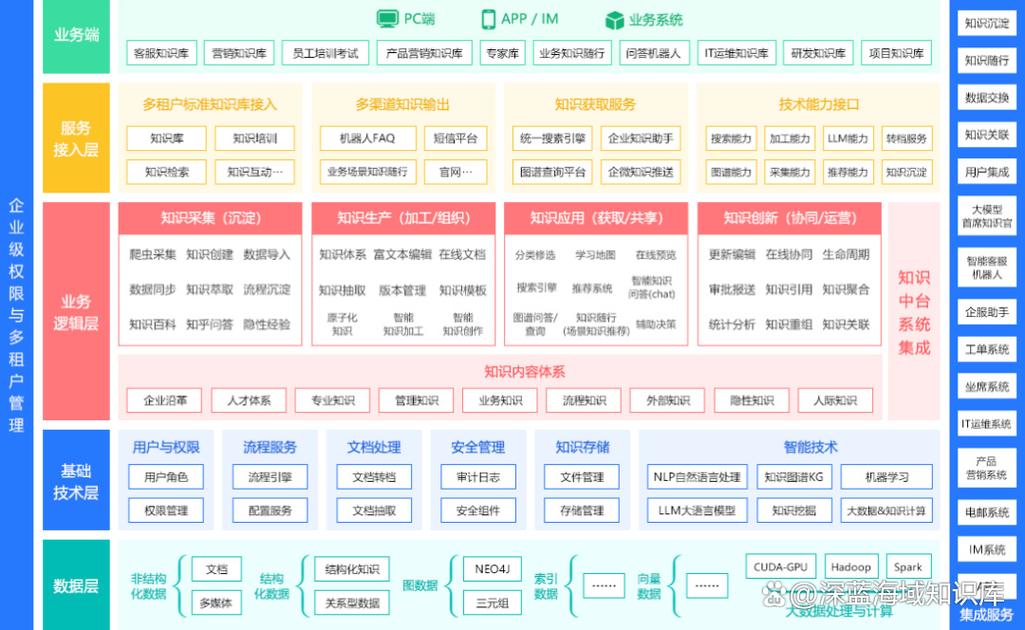This screenshot has width=1025, height=630.
Task: Click 数据交换 in the right sidebar
Action: (986, 98)
